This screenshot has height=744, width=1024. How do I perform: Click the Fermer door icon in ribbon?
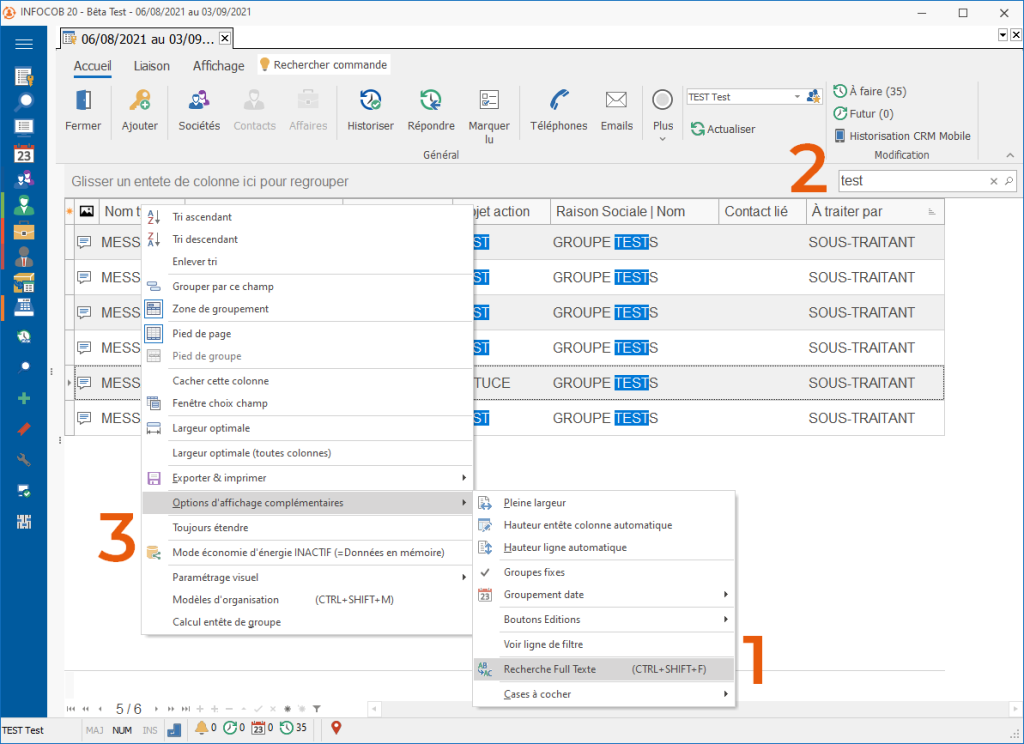[83, 102]
